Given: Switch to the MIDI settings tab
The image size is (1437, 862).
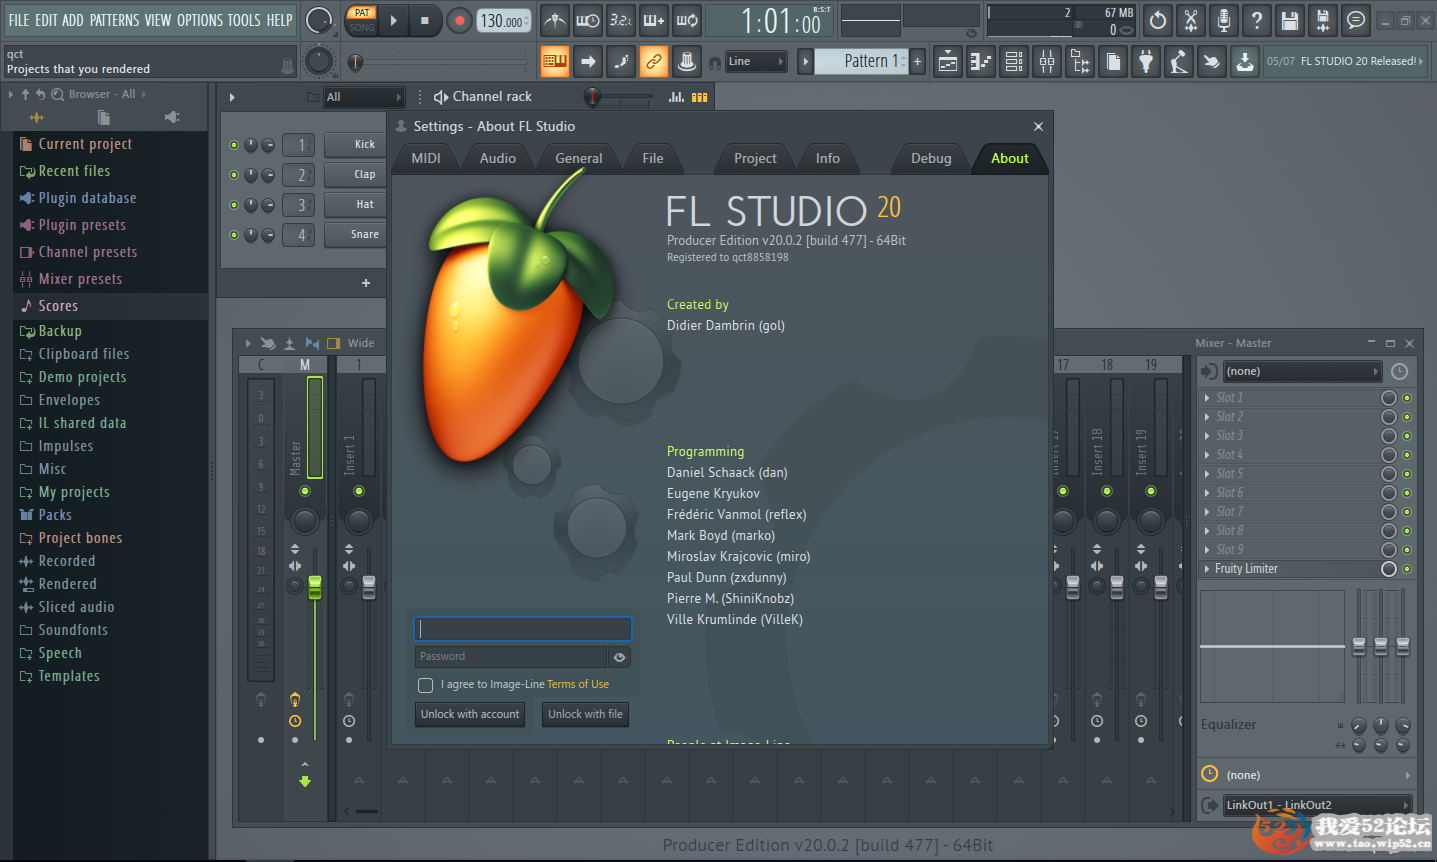Looking at the screenshot, I should pos(426,158).
